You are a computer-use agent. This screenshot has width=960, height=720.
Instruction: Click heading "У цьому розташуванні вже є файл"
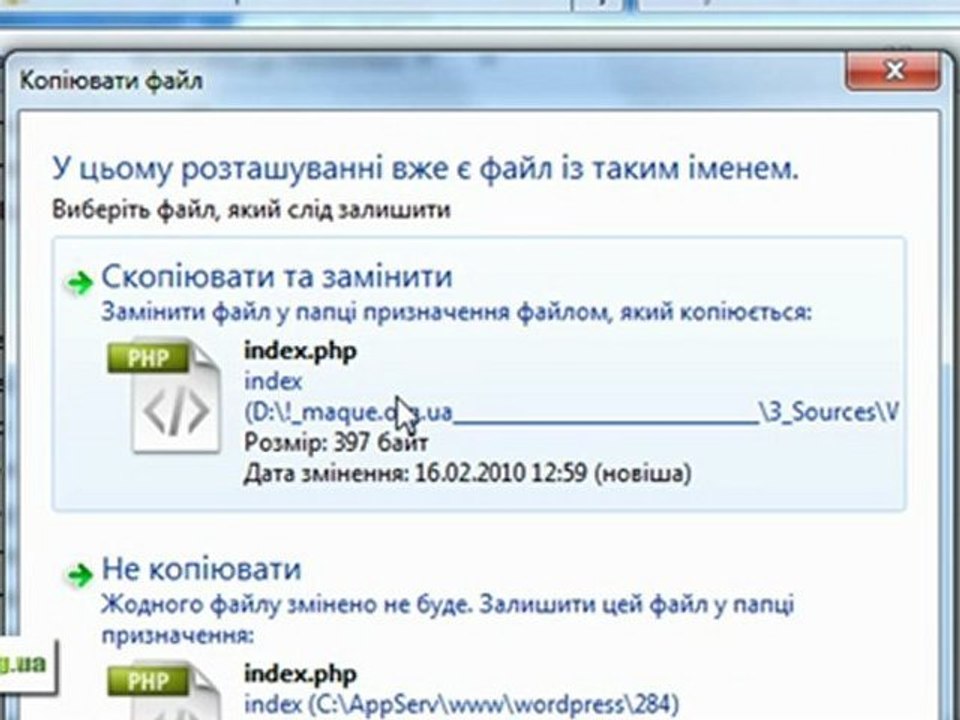(x=426, y=168)
